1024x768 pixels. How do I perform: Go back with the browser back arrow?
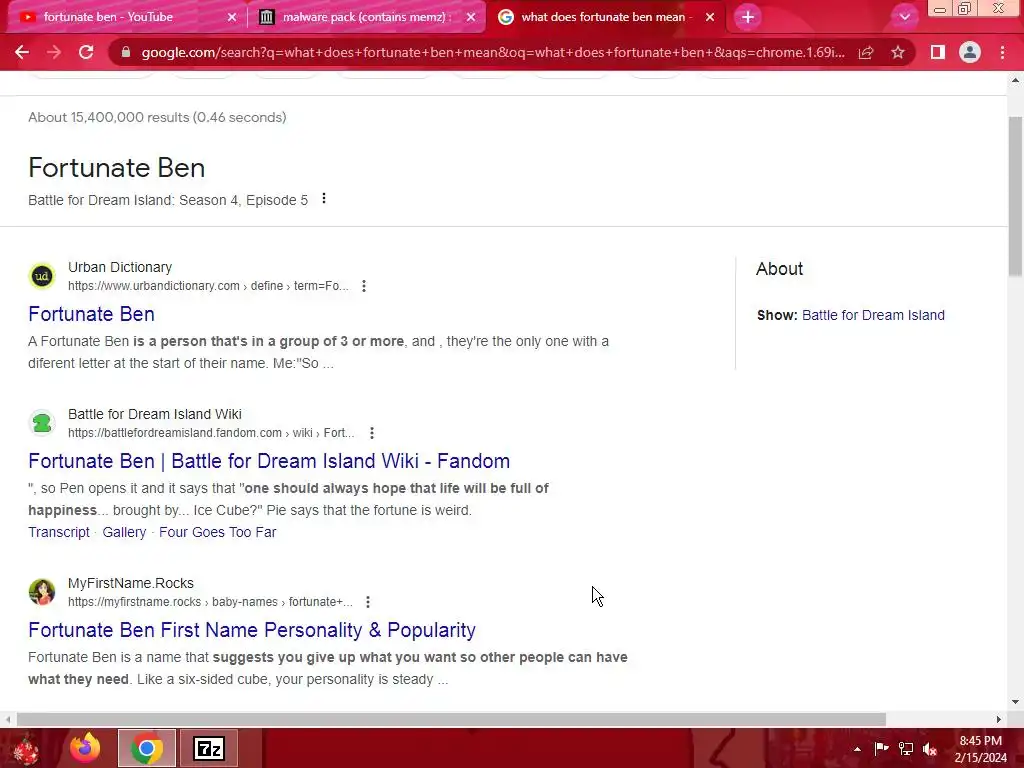click(x=22, y=52)
